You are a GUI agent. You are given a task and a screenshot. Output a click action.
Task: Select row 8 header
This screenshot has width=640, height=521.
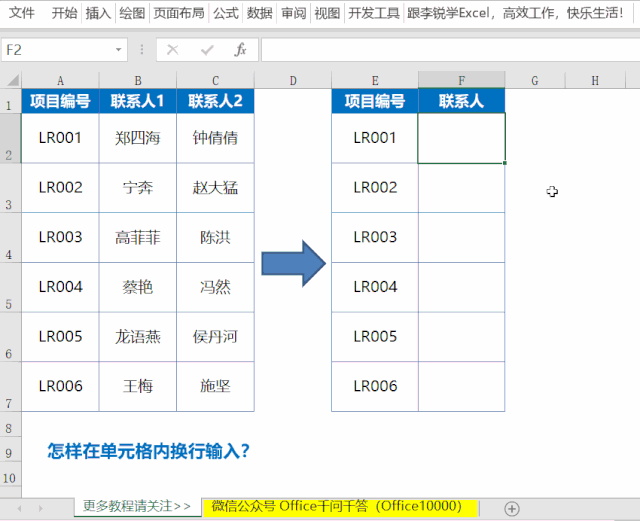(x=10, y=425)
